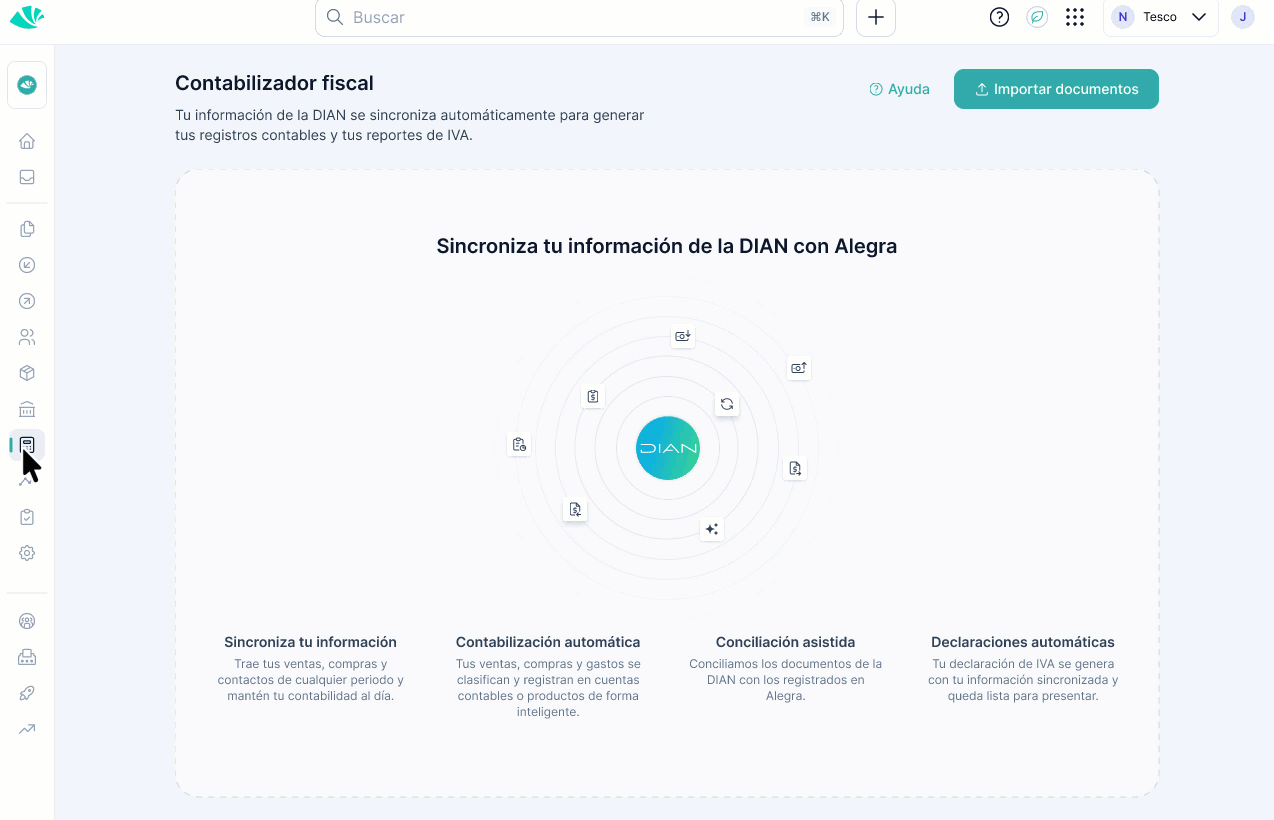Open the settings gear icon in sidebar
This screenshot has width=1274, height=820.
pos(27,553)
